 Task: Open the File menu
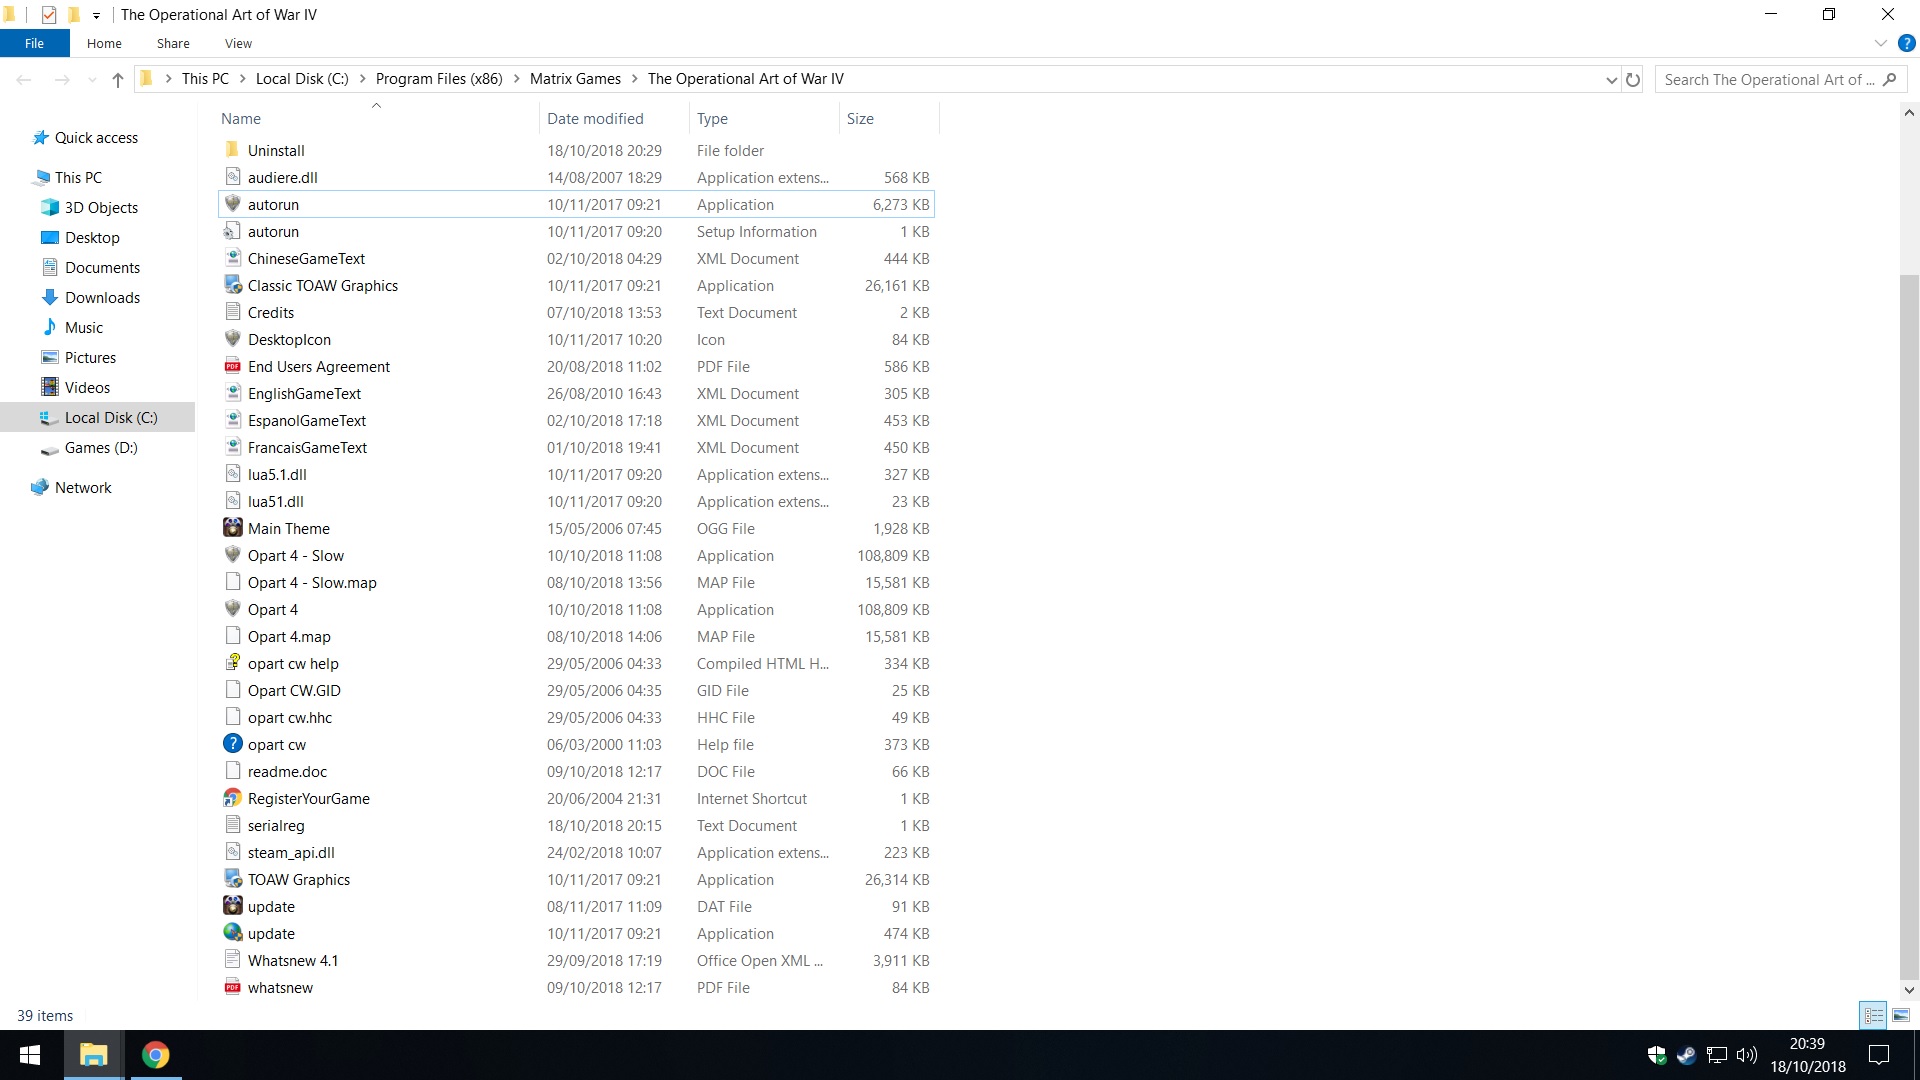pos(35,43)
